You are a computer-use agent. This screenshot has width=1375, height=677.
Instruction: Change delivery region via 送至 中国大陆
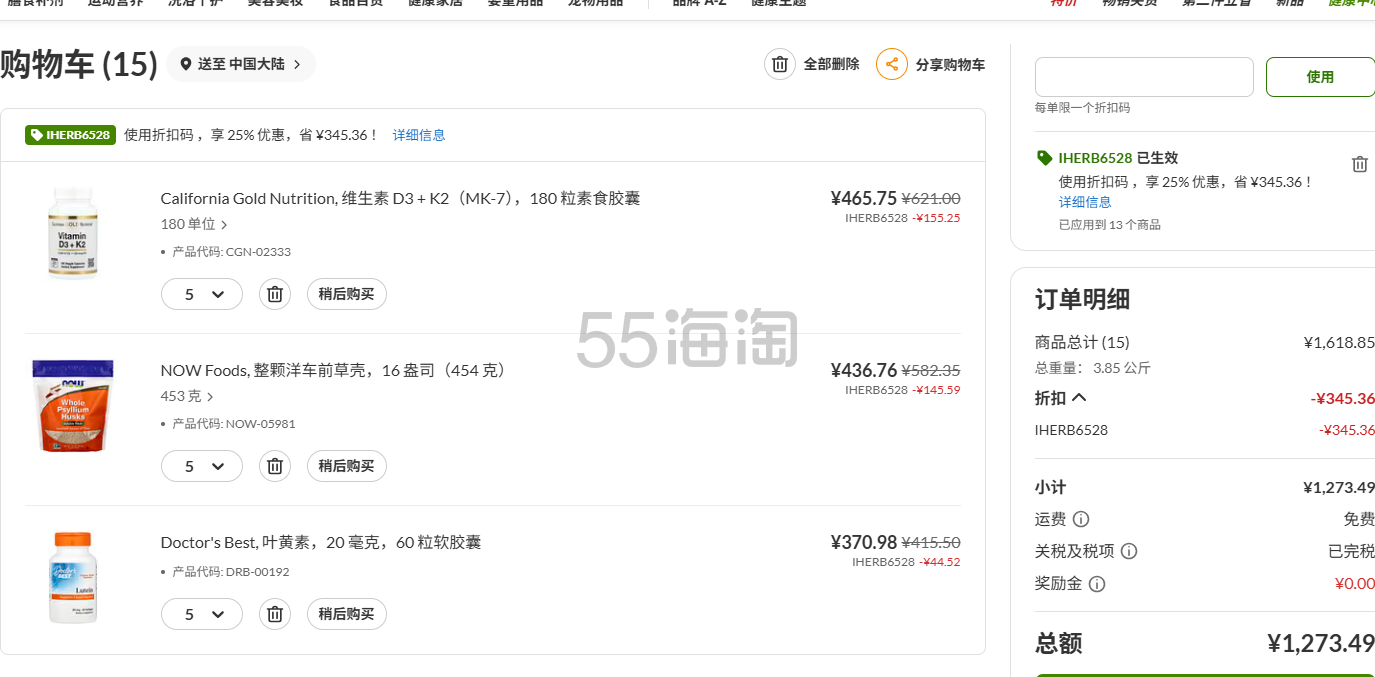pos(241,64)
